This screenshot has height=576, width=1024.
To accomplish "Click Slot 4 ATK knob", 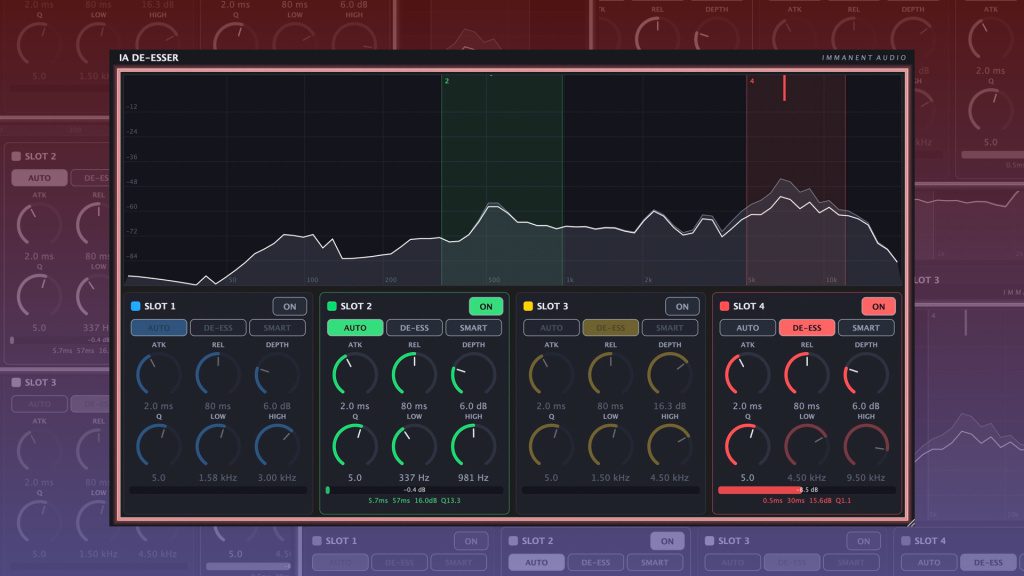I will click(x=748, y=374).
